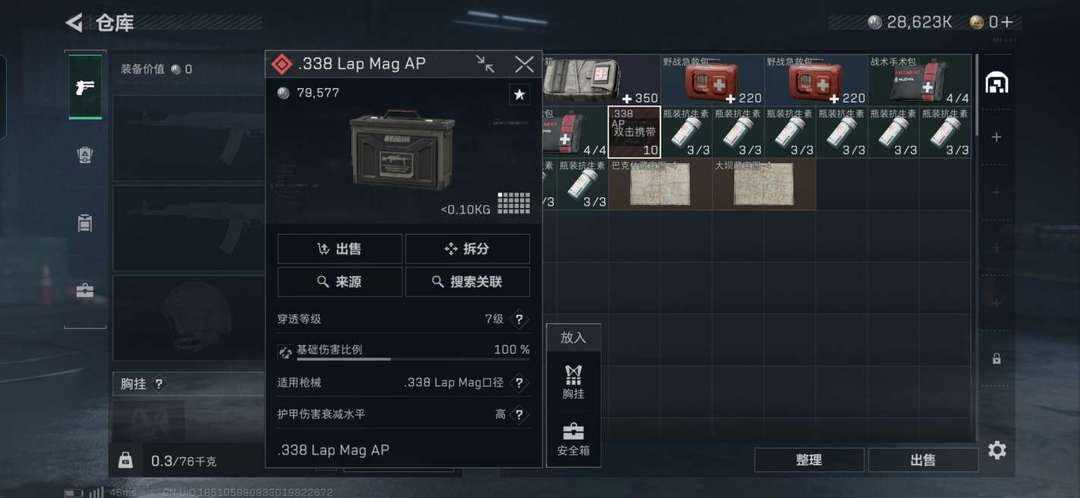This screenshot has height=498, width=1080.
Task: Click the 整理 organize button
Action: [809, 460]
